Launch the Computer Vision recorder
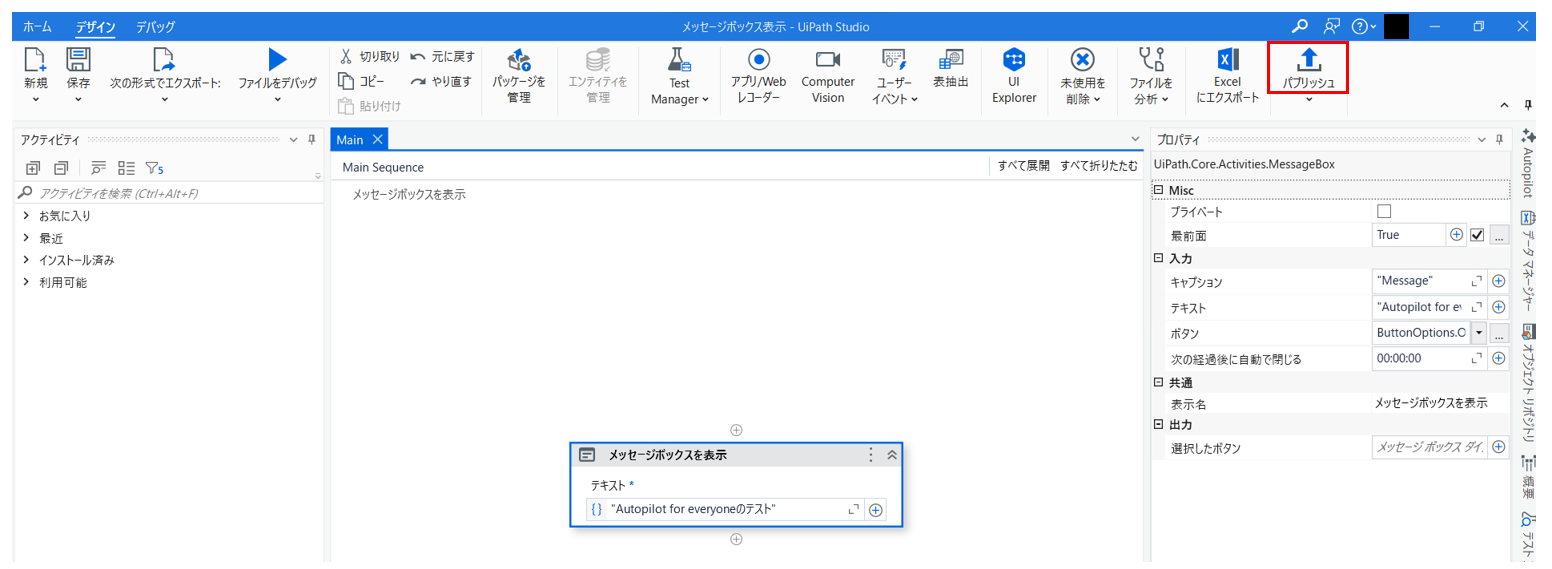The height and width of the screenshot is (569, 1552). 827,60
